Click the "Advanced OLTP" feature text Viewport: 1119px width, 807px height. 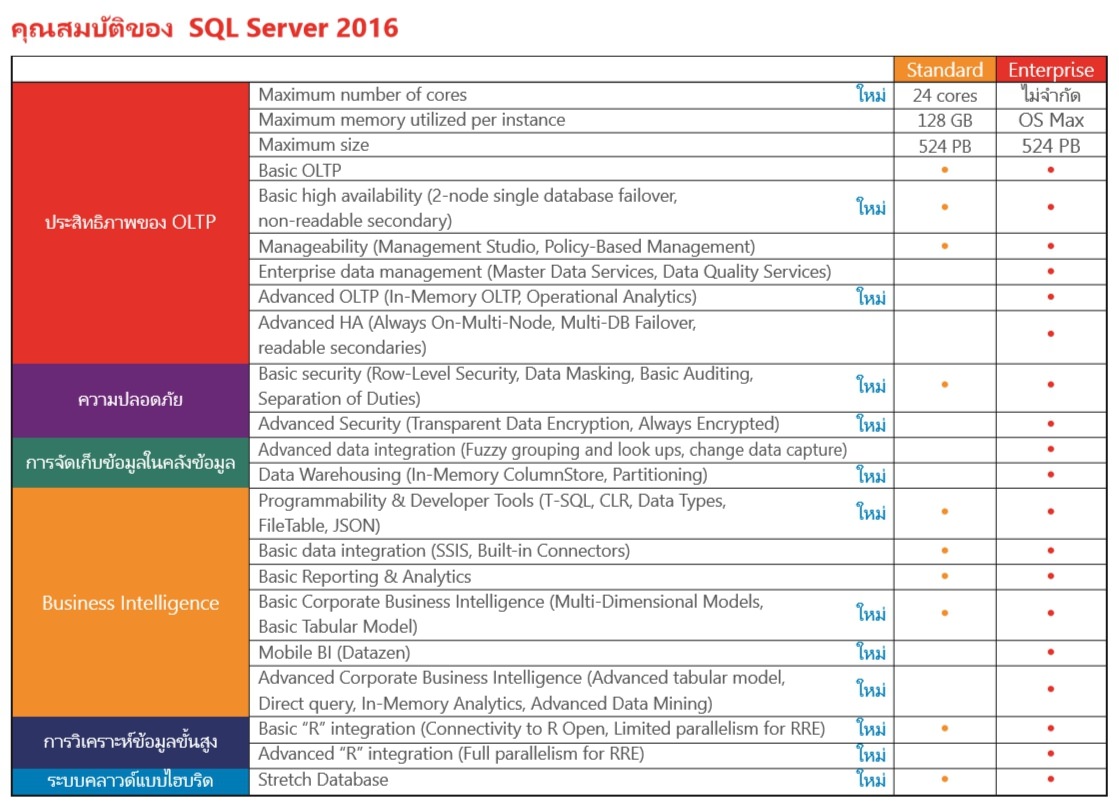[x=477, y=297]
